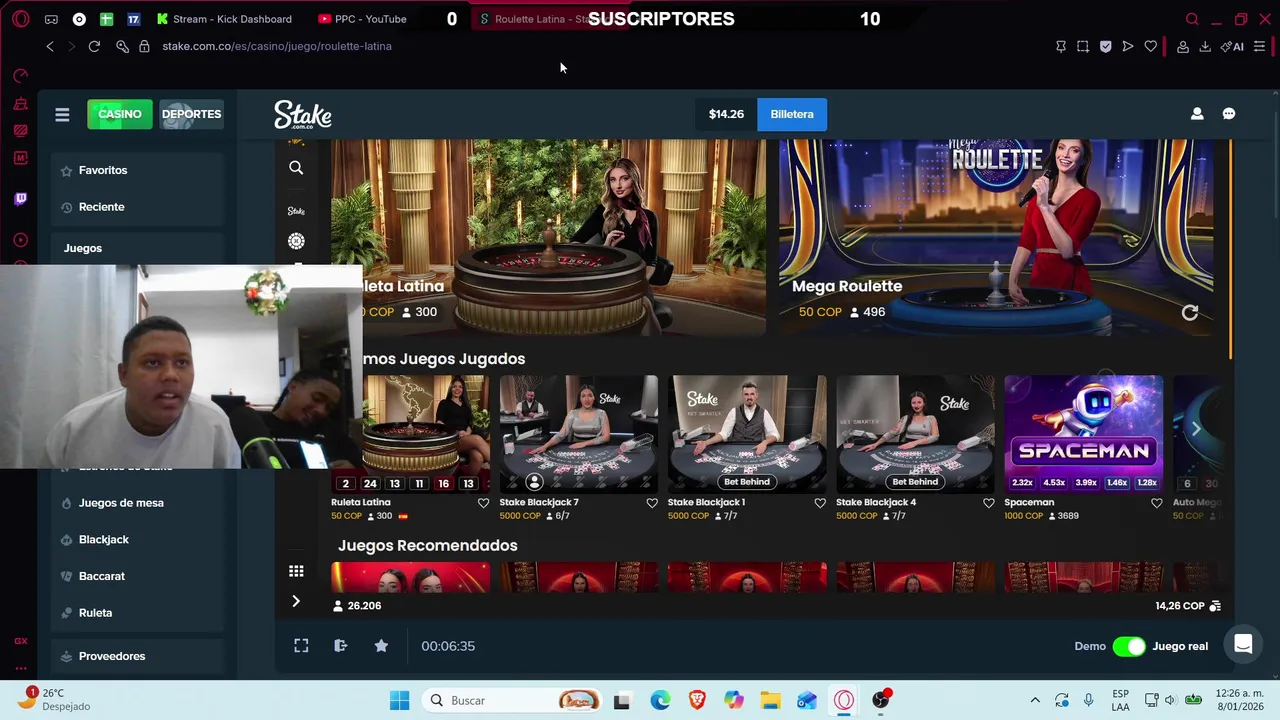Open Twitch in the Opera sidebar
Viewport: 1280px width, 720px height.
point(21,199)
